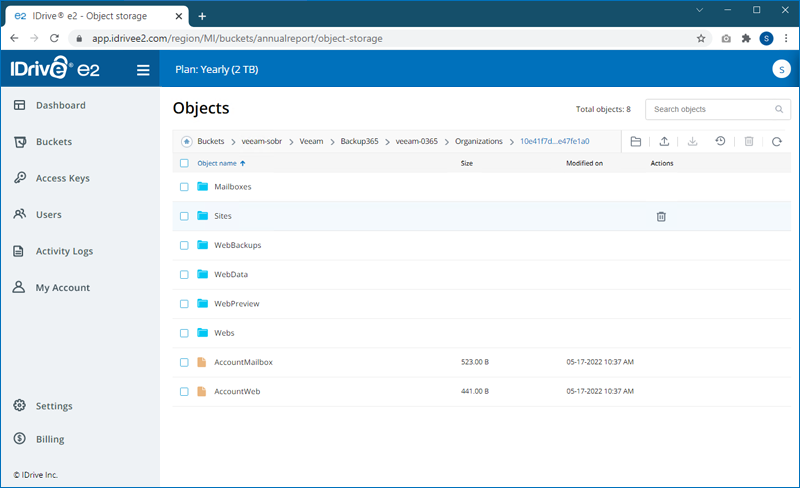Go back in browser history

(14, 38)
